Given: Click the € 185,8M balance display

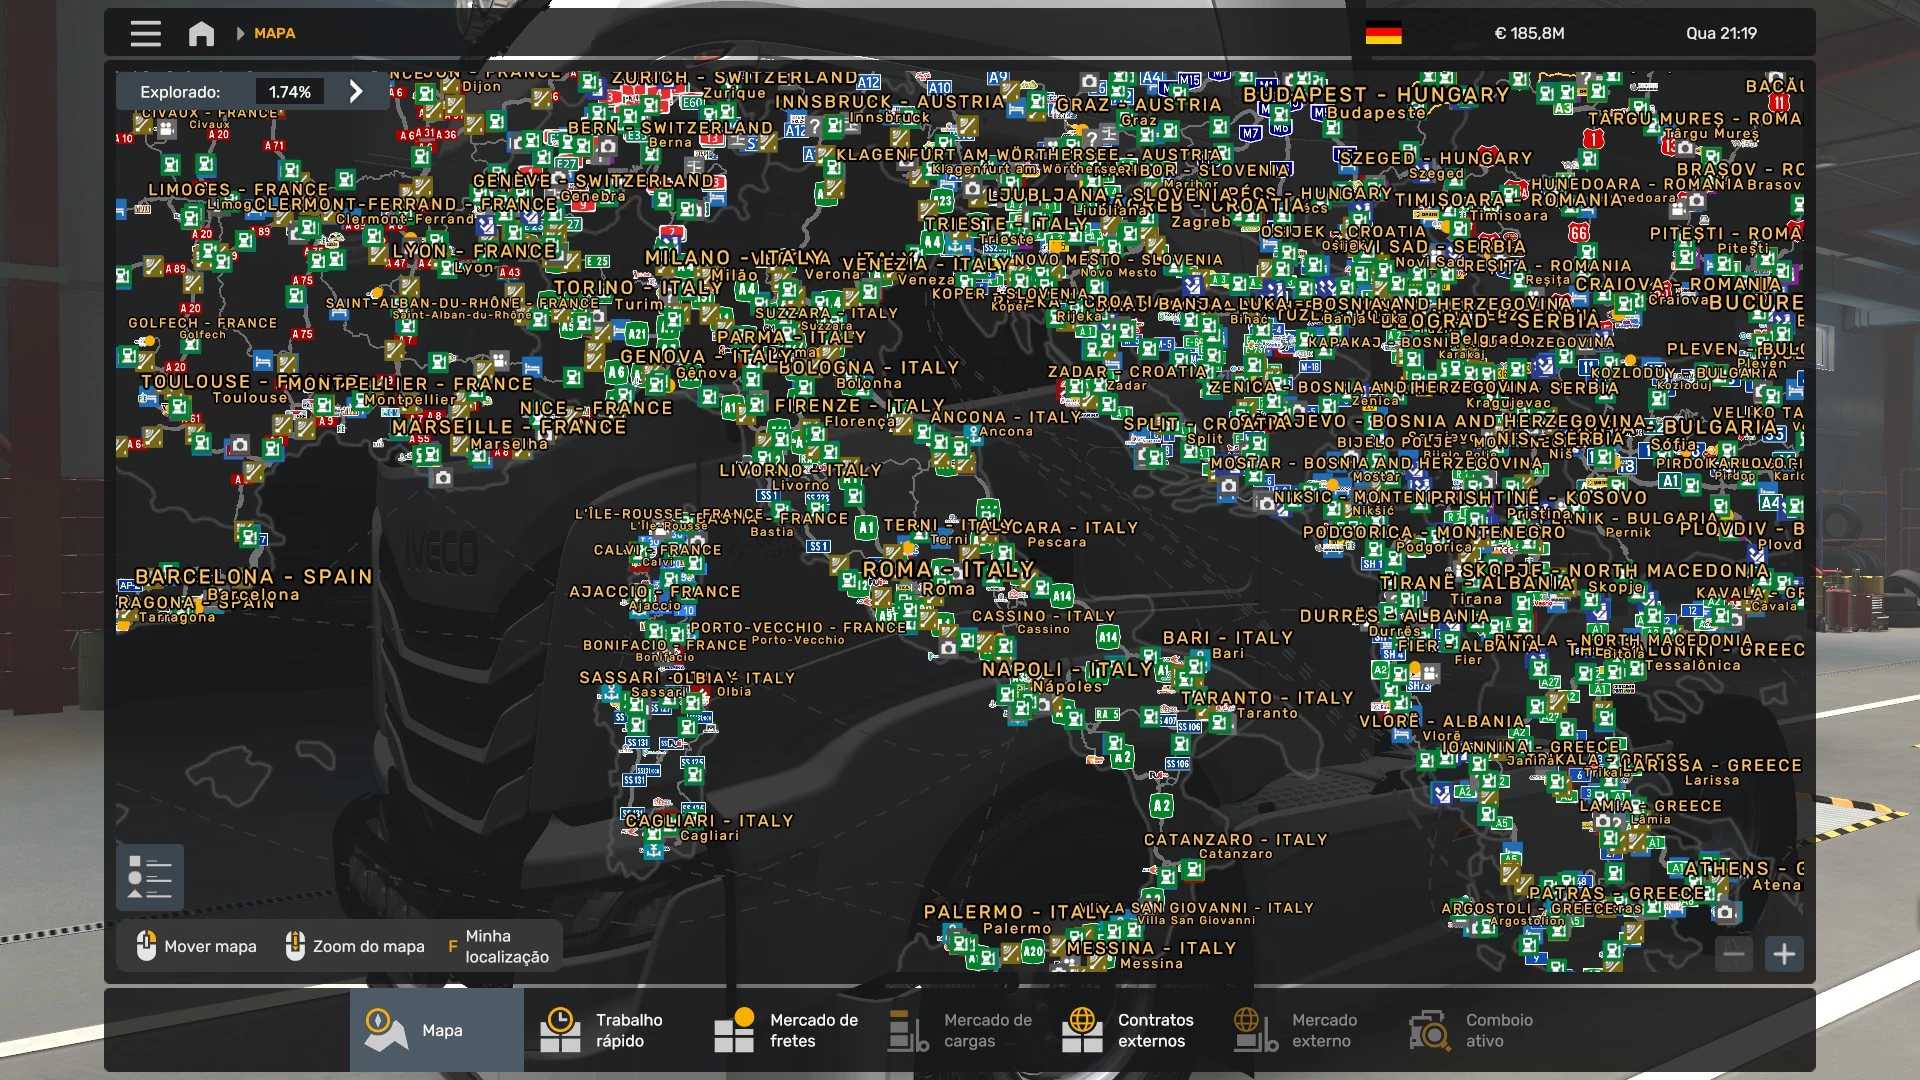Looking at the screenshot, I should coord(1528,33).
